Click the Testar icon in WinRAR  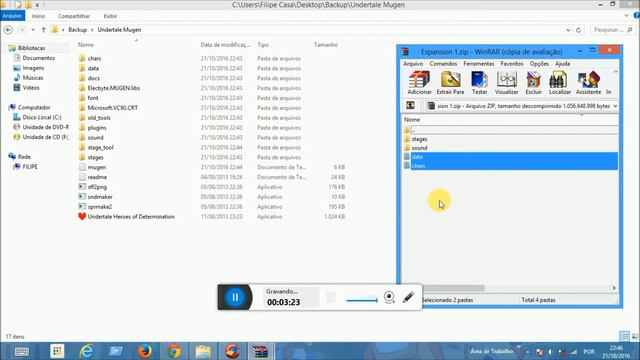point(479,83)
